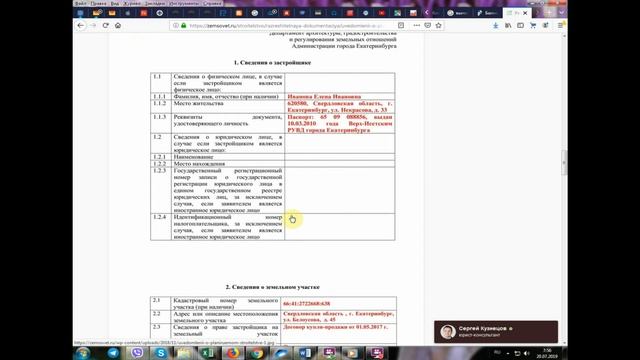Viewport: 640px width, 360px height.
Task: Click the Наименование row label
Action: click(x=193, y=157)
